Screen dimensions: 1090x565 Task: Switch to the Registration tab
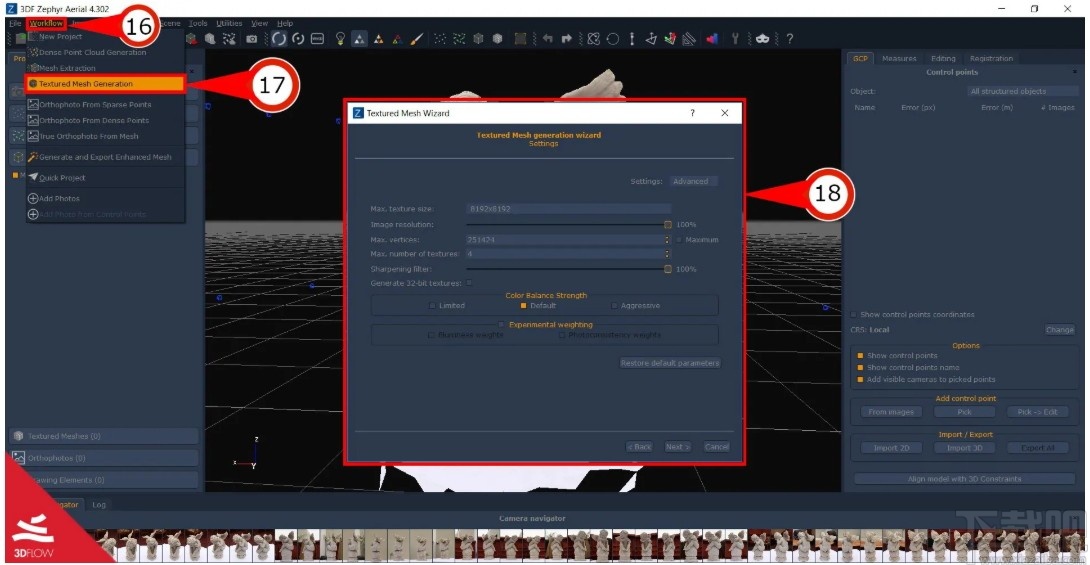tap(991, 58)
